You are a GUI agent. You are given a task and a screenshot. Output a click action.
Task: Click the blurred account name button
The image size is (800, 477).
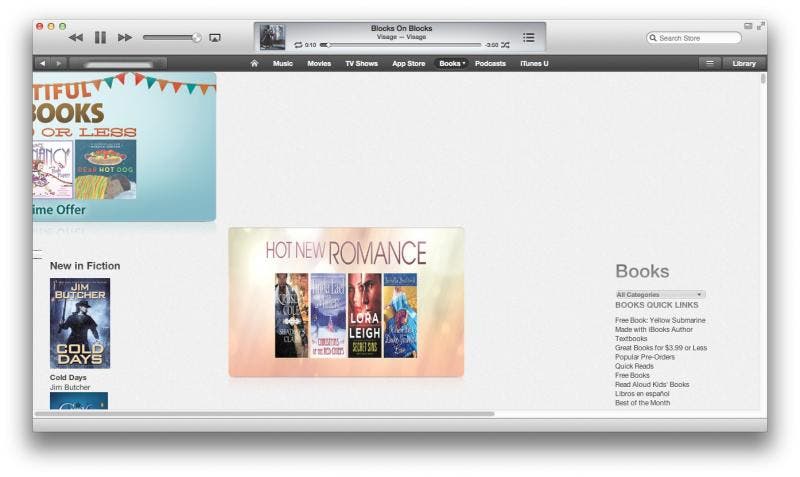point(118,64)
